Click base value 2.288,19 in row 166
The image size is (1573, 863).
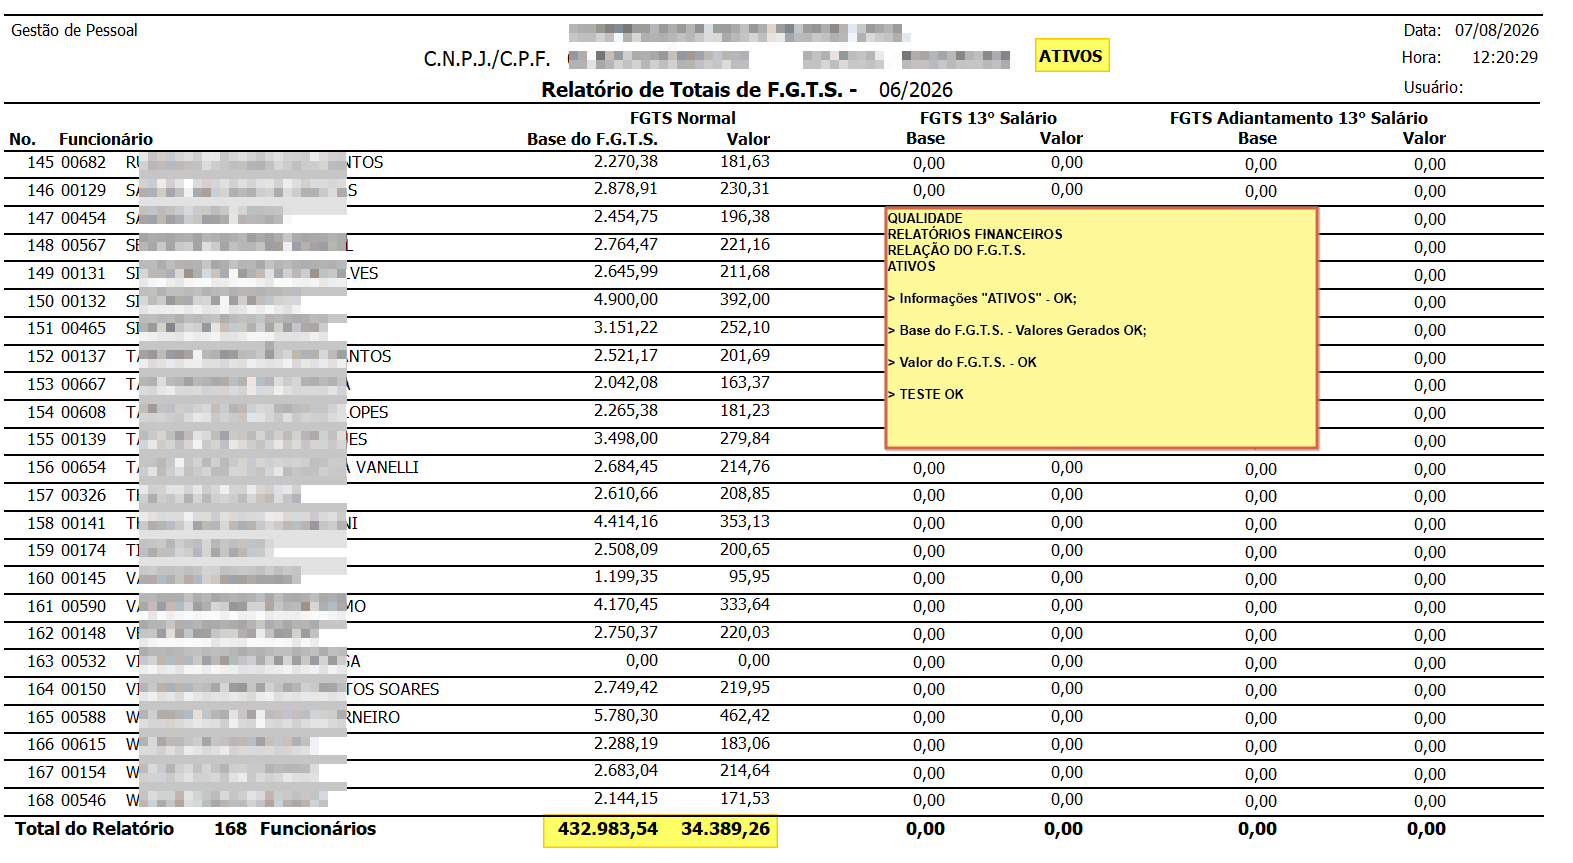[625, 743]
